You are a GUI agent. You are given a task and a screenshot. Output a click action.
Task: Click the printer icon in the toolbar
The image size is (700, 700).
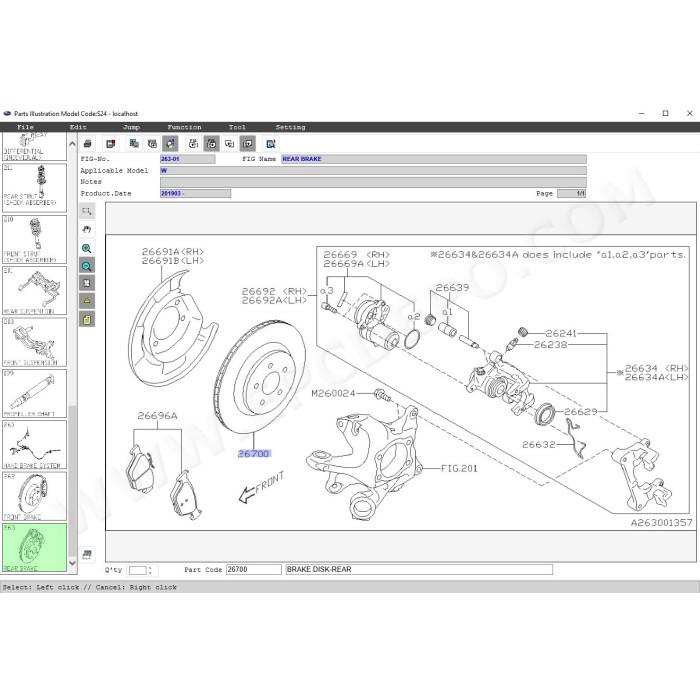[x=88, y=144]
